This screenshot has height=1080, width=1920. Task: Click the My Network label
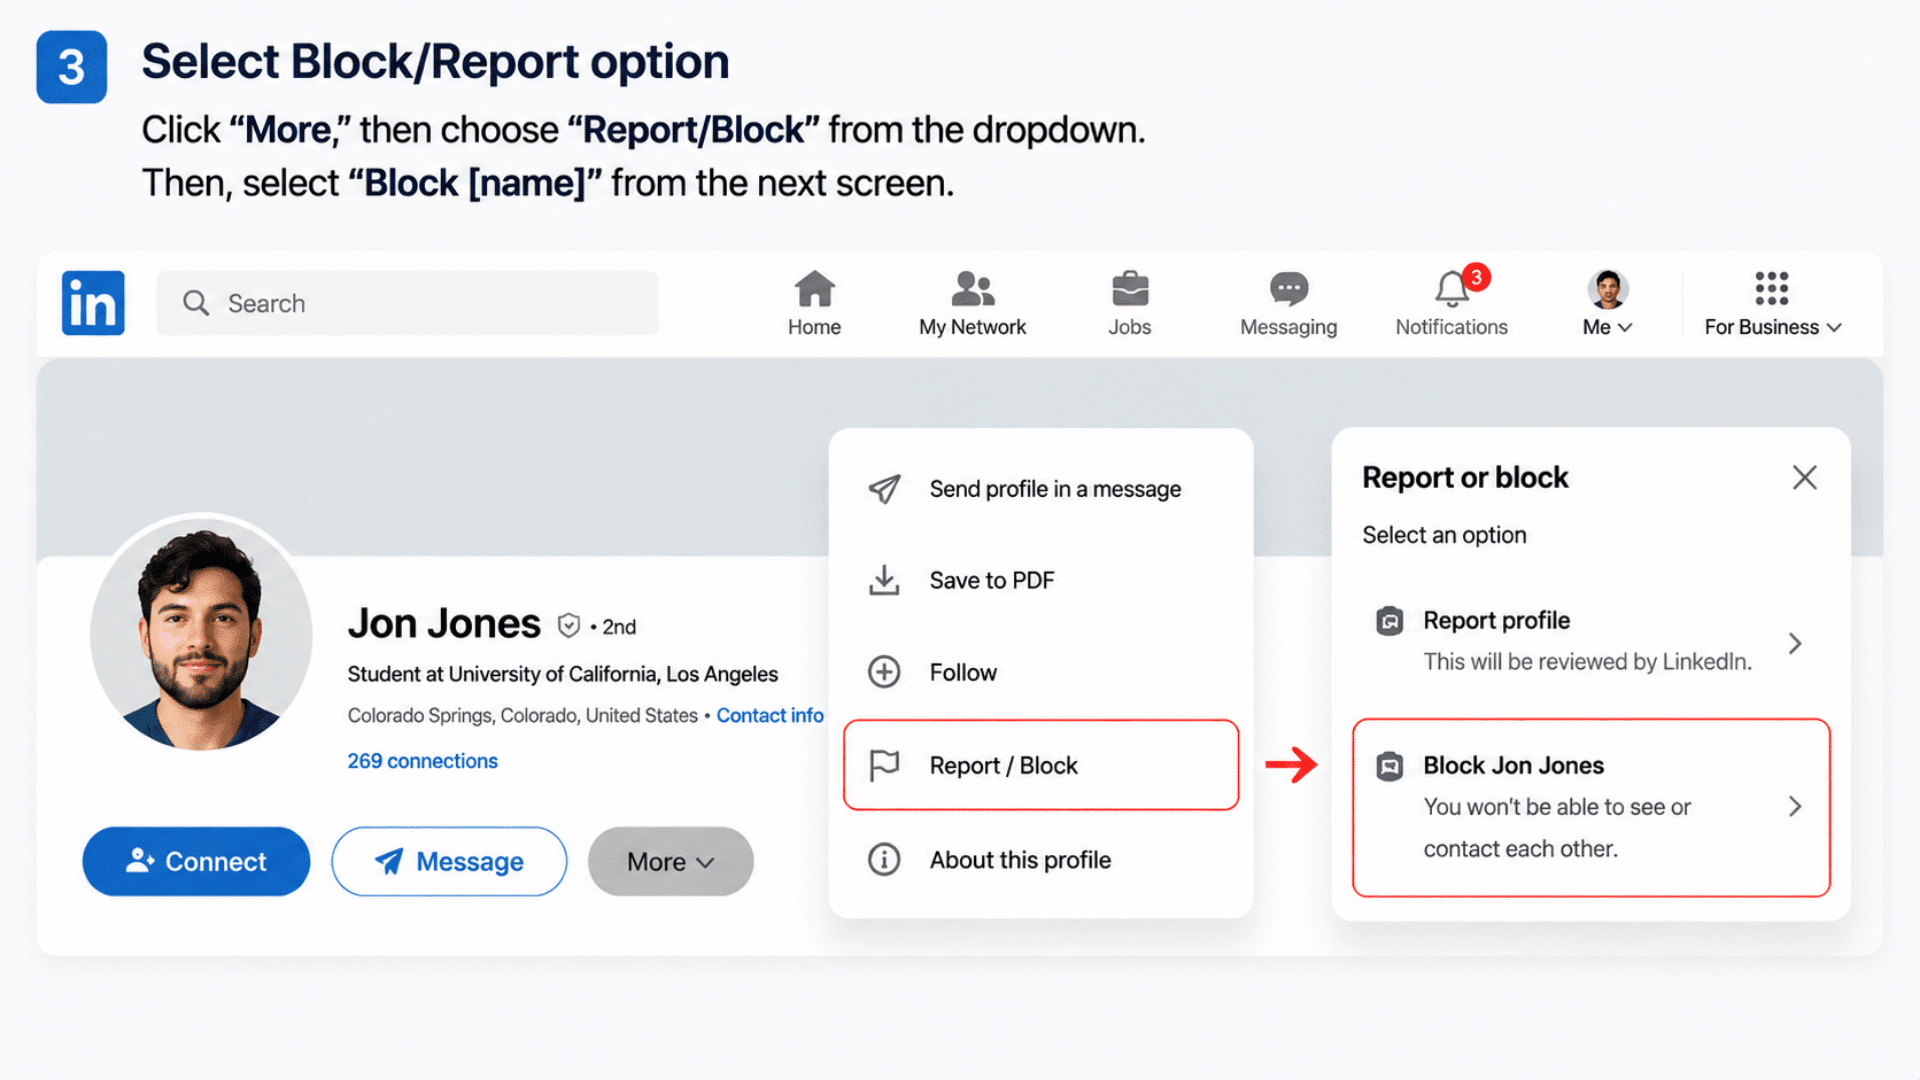click(x=972, y=327)
